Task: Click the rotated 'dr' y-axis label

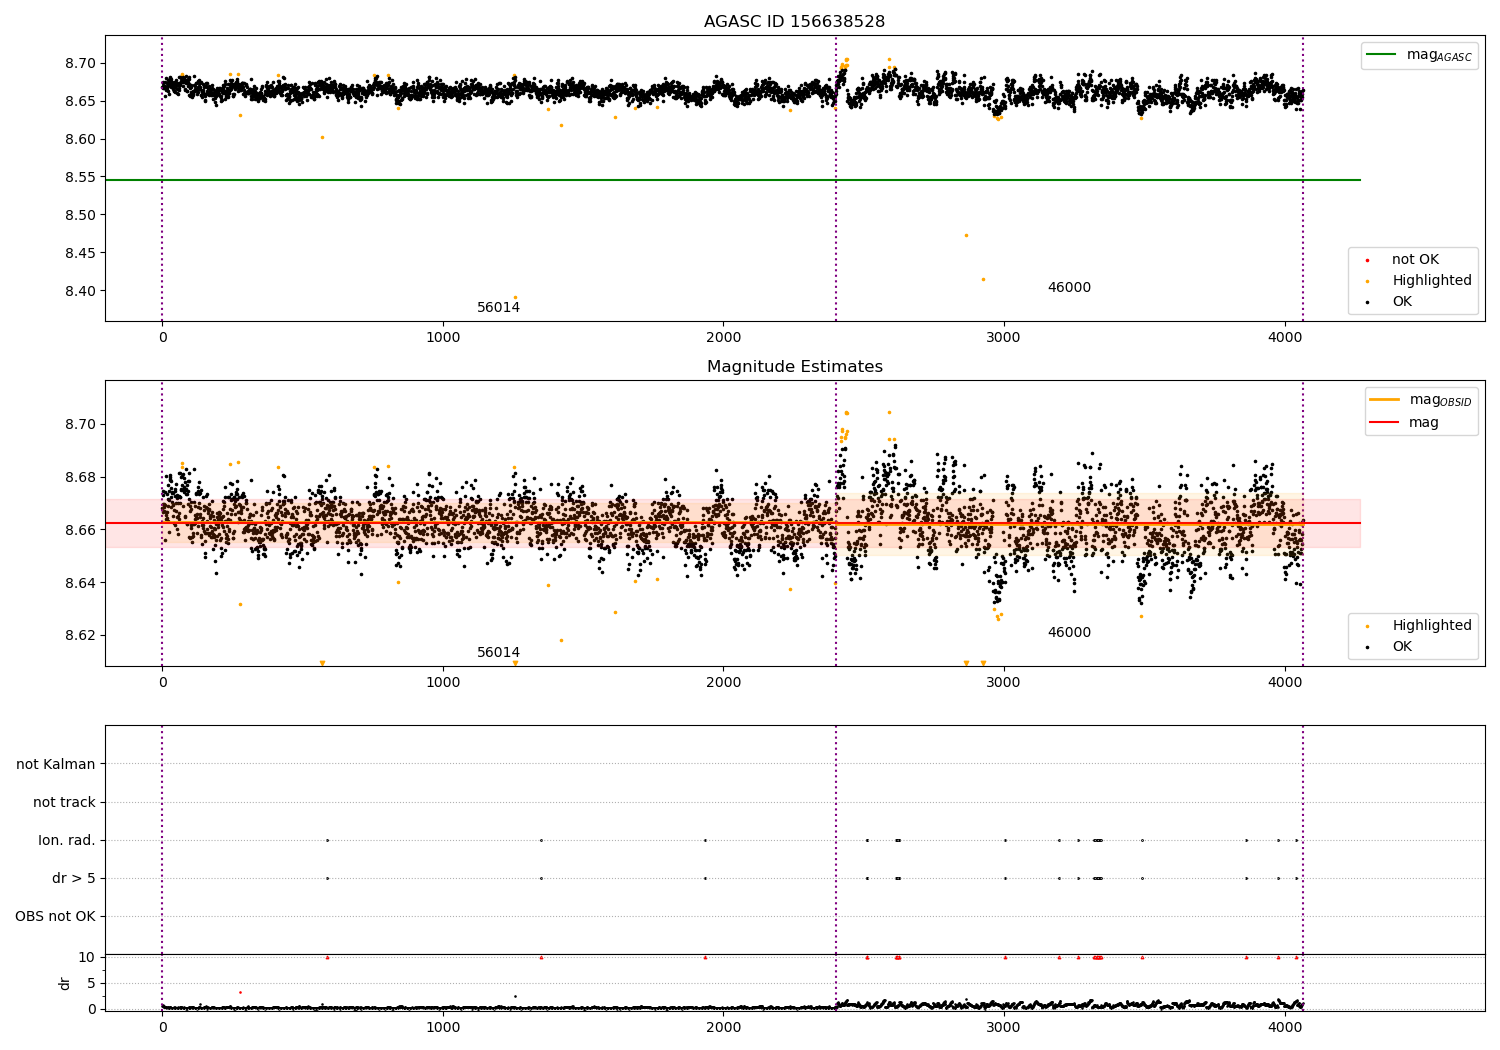Action: tap(65, 983)
